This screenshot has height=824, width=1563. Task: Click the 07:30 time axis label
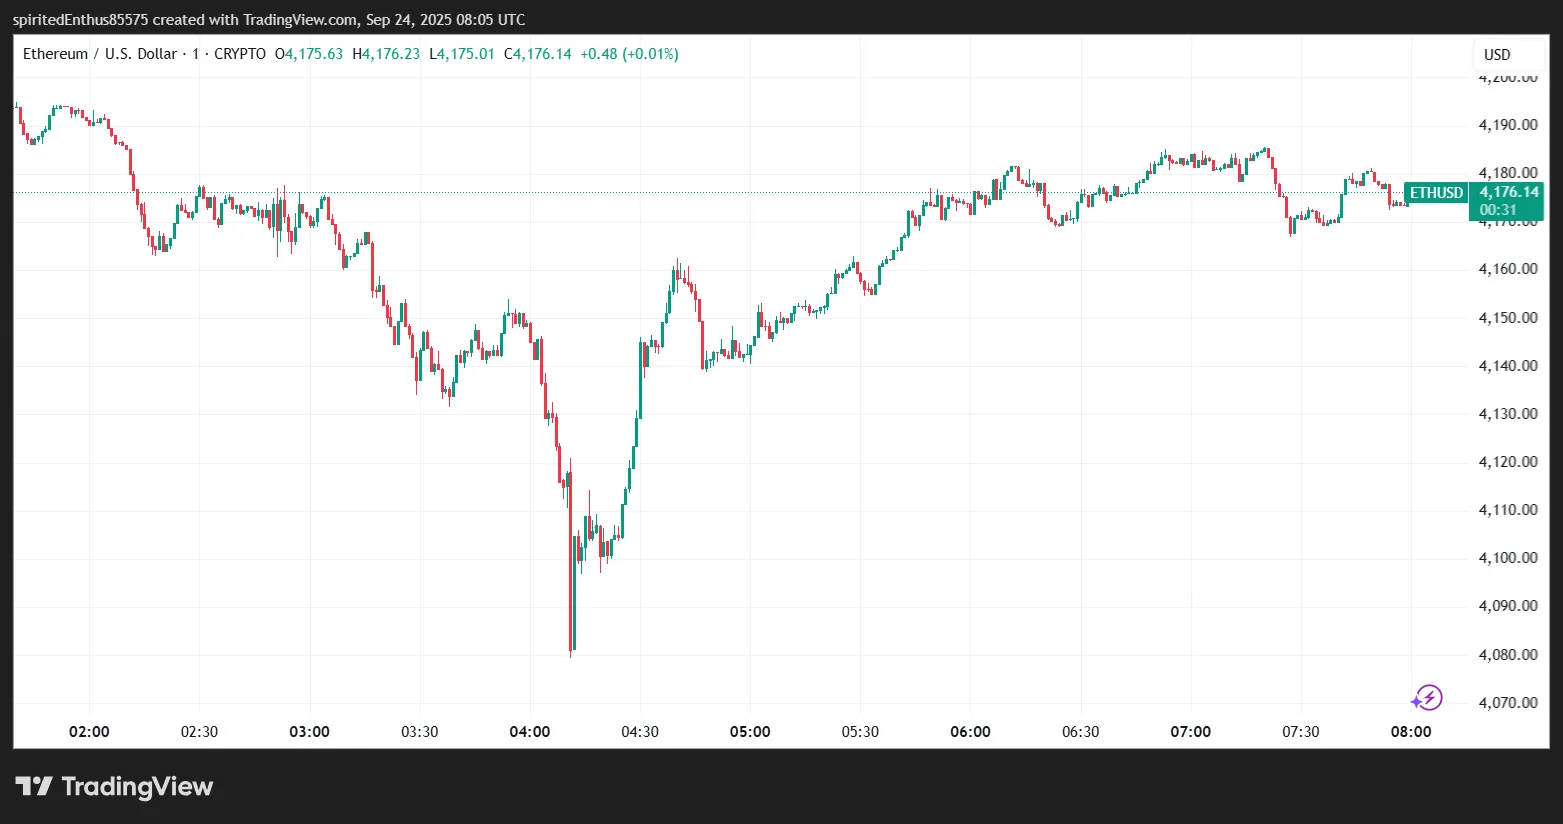pos(1300,732)
